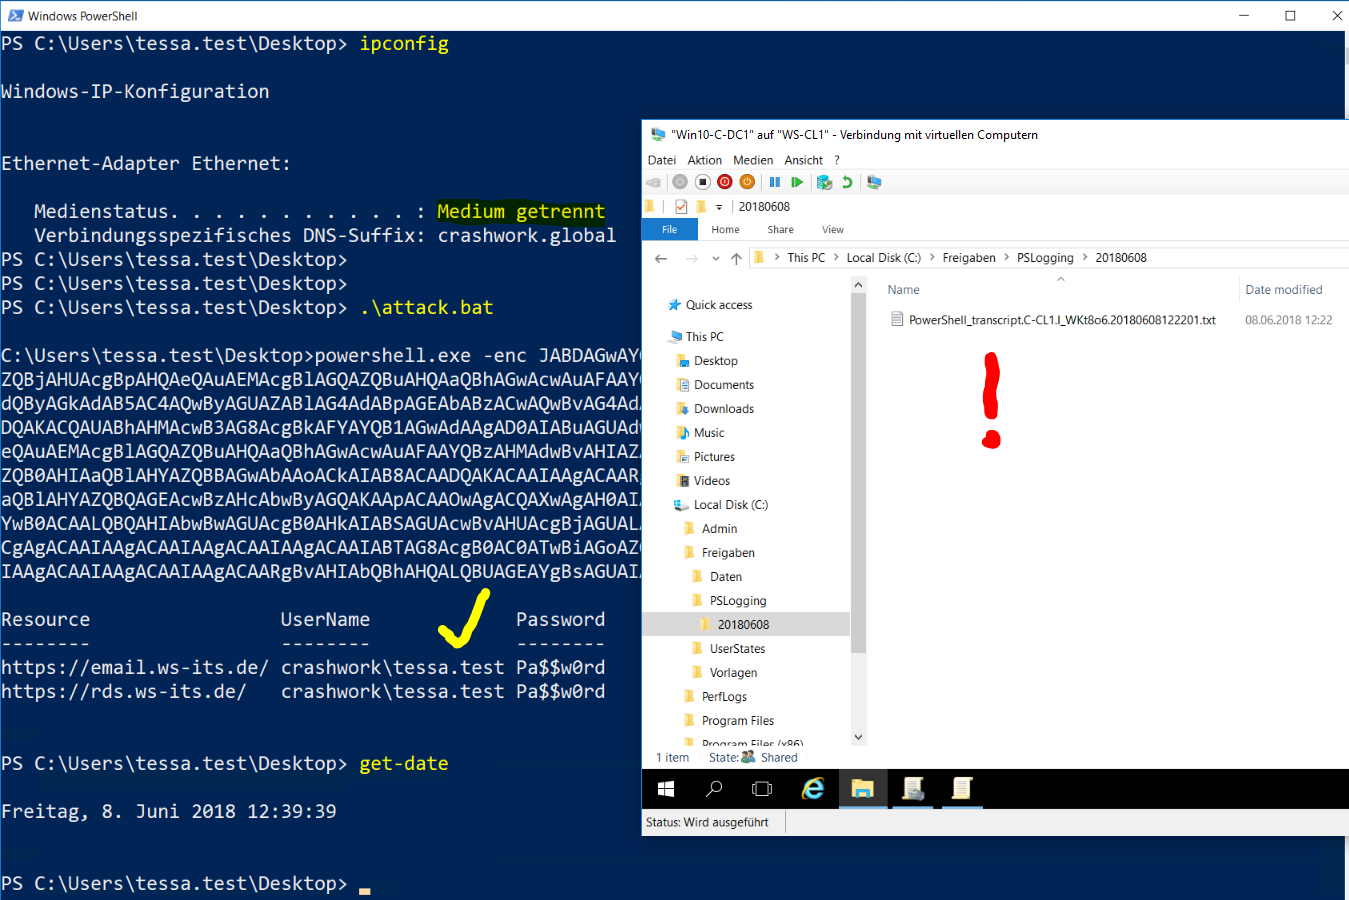This screenshot has height=900, width=1349.
Task: Go forward in Explorer navigation
Action: point(691,258)
